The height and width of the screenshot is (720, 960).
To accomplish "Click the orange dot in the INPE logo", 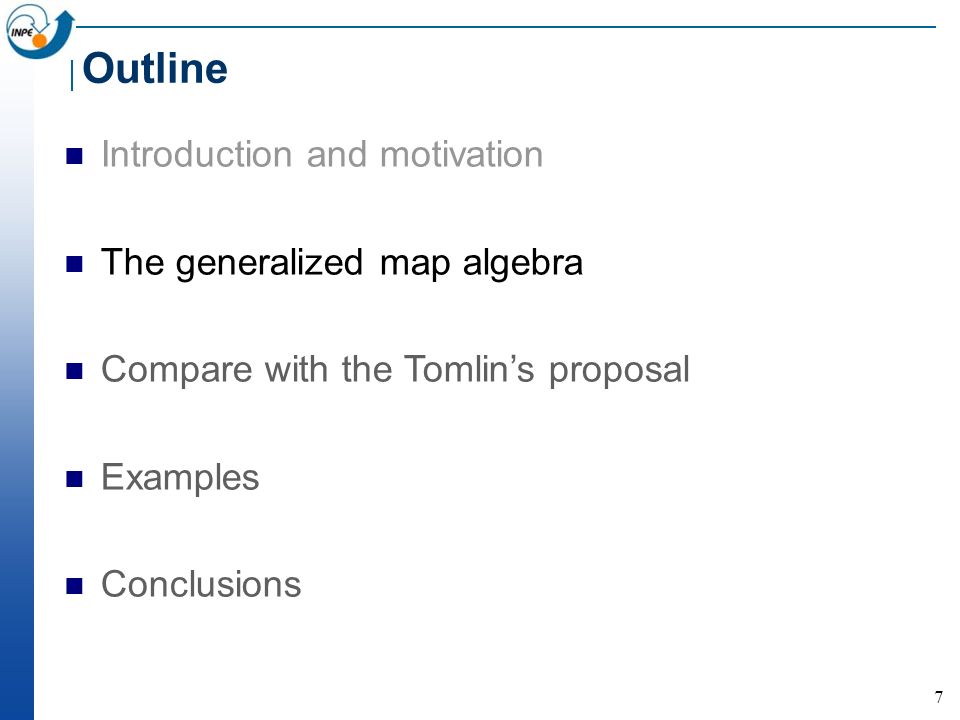I will (x=40, y=40).
